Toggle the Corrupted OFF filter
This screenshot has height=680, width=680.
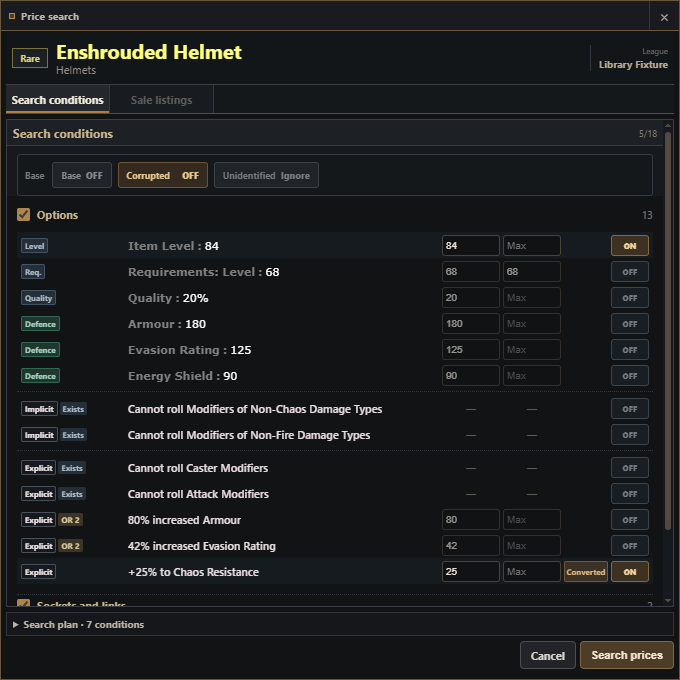163,176
